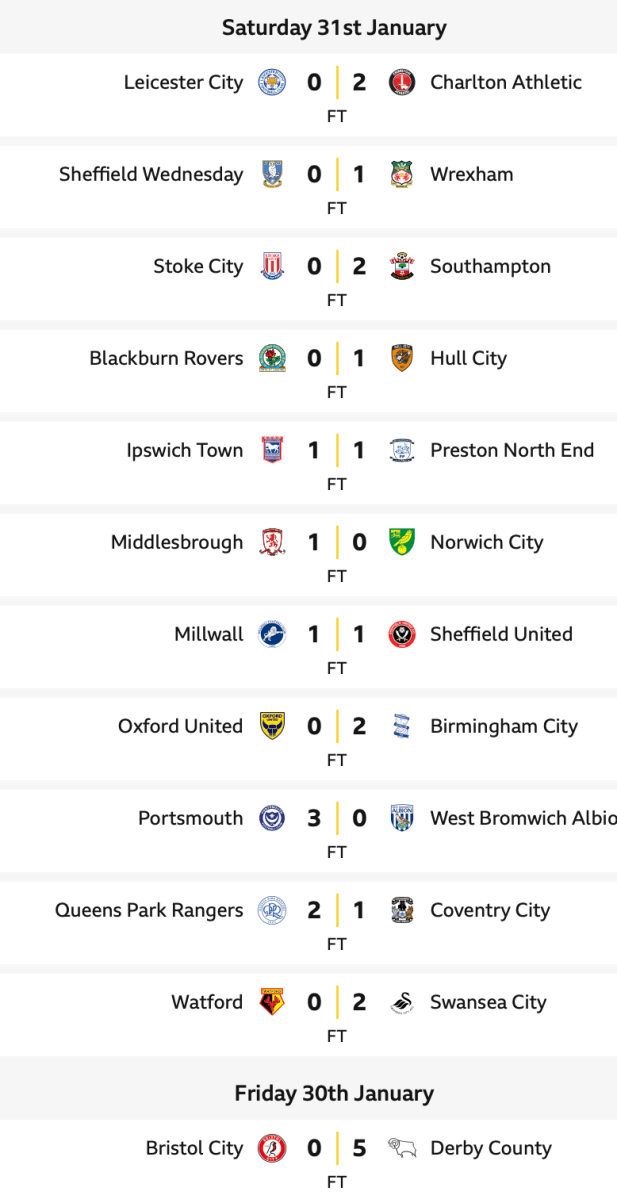Screen dimensions: 617x1199
Task: Click the Swansea City swan crest
Action: [401, 1002]
